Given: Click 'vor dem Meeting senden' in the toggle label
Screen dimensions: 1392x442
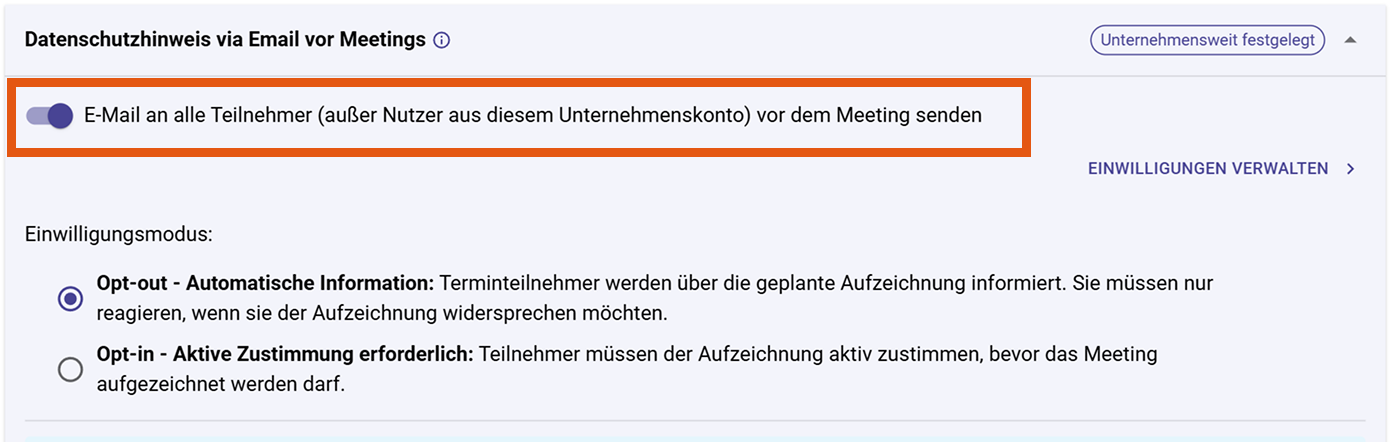Looking at the screenshot, I should click(x=870, y=116).
